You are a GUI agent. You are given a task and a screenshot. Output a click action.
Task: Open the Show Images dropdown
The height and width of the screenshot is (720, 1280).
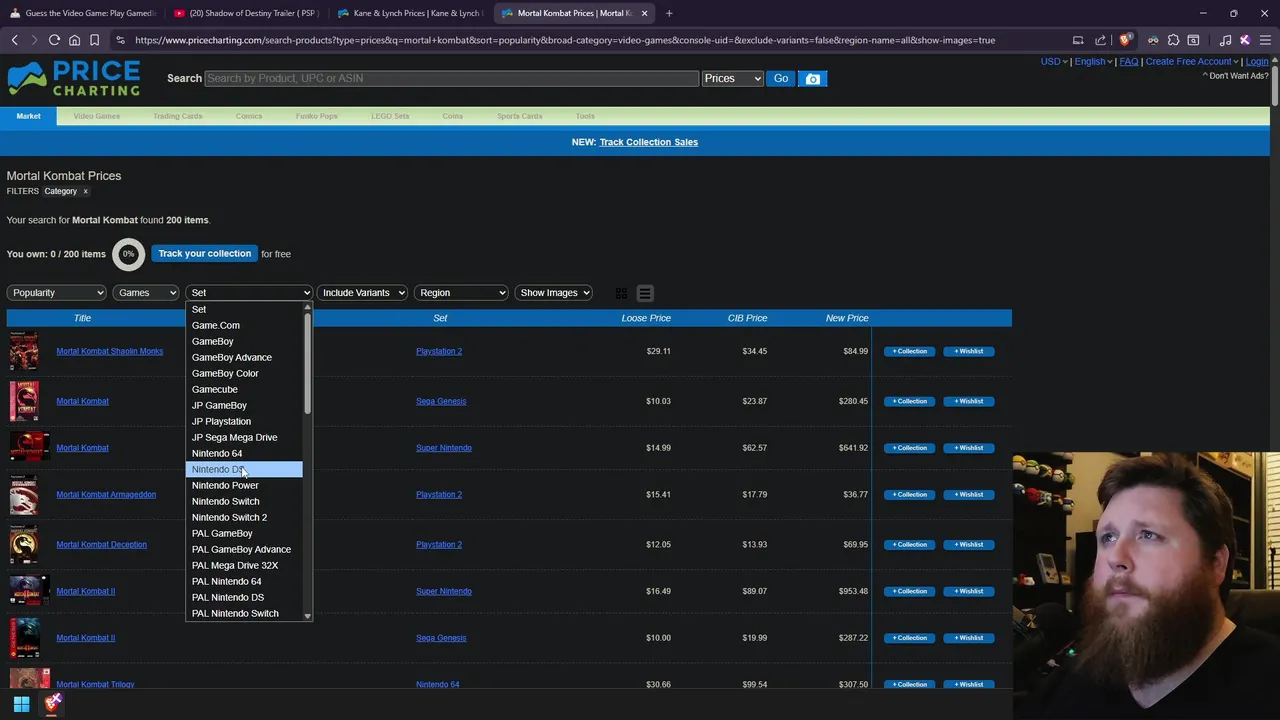tap(553, 293)
